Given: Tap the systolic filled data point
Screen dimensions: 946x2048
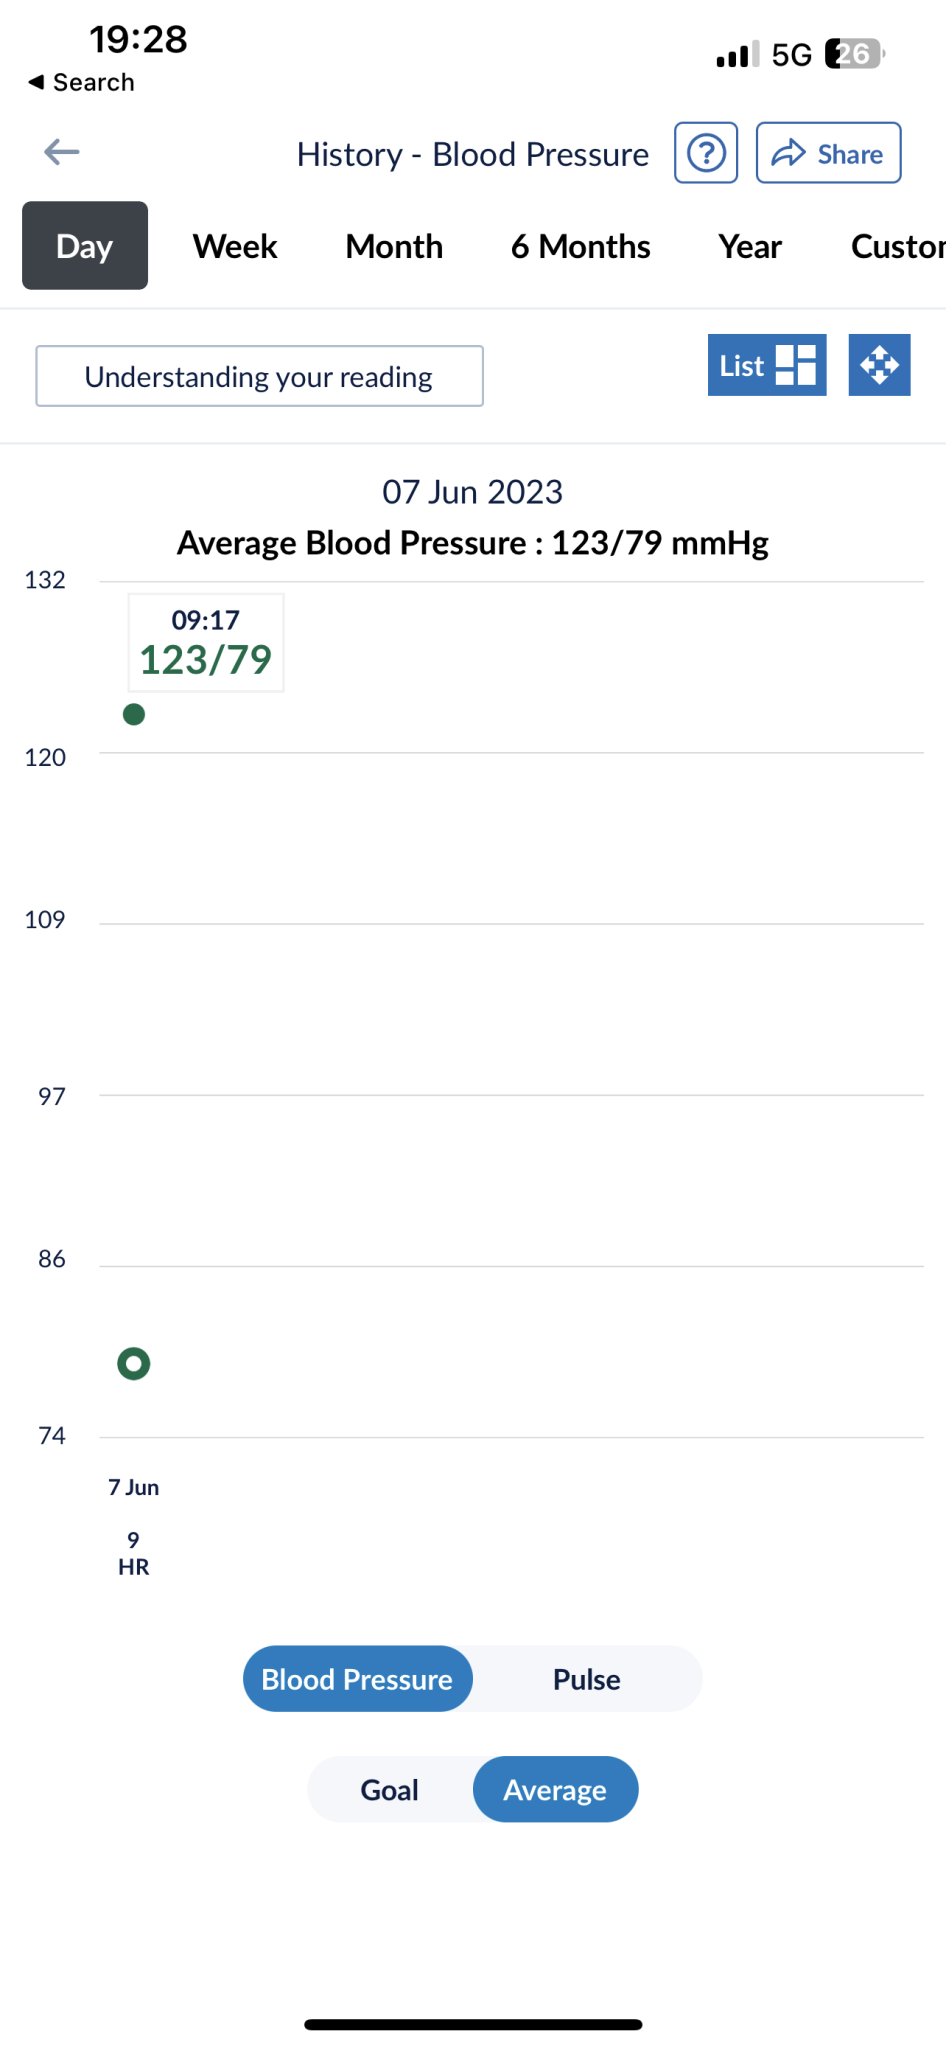Looking at the screenshot, I should (134, 714).
